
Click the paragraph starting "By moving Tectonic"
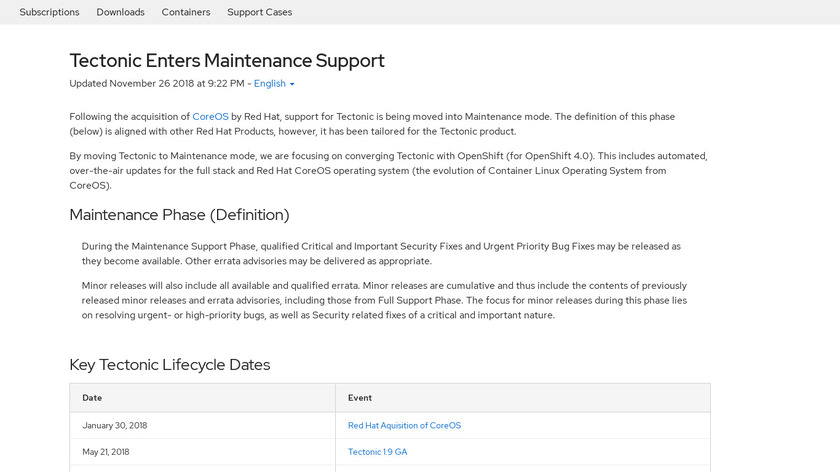(388, 170)
